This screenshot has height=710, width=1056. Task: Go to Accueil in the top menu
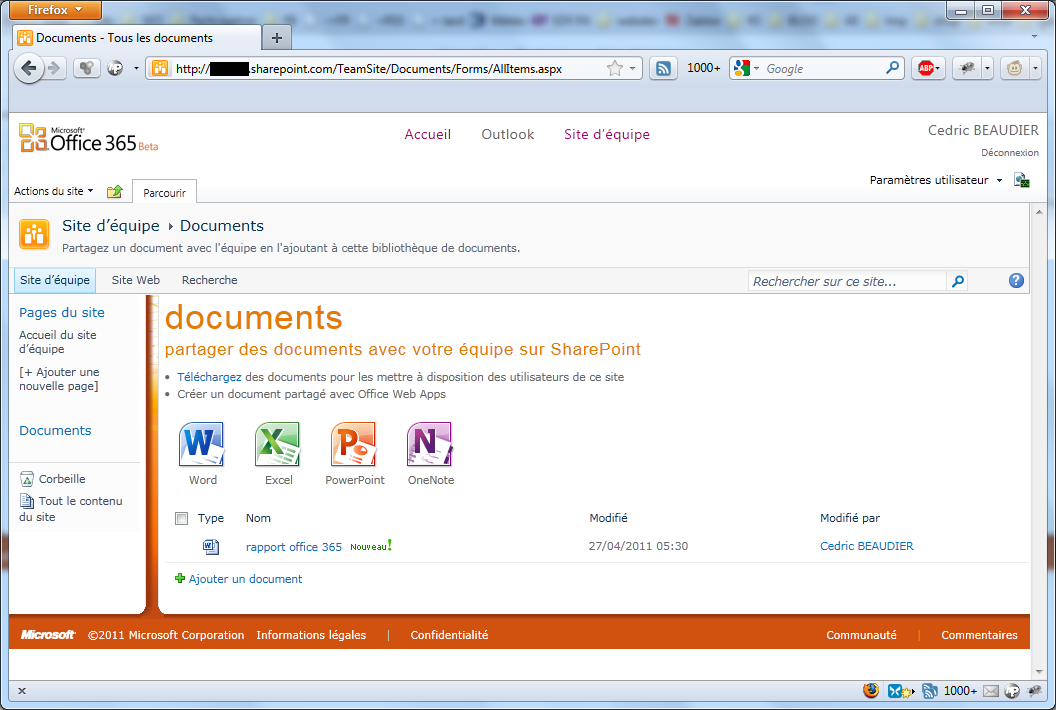pos(428,134)
